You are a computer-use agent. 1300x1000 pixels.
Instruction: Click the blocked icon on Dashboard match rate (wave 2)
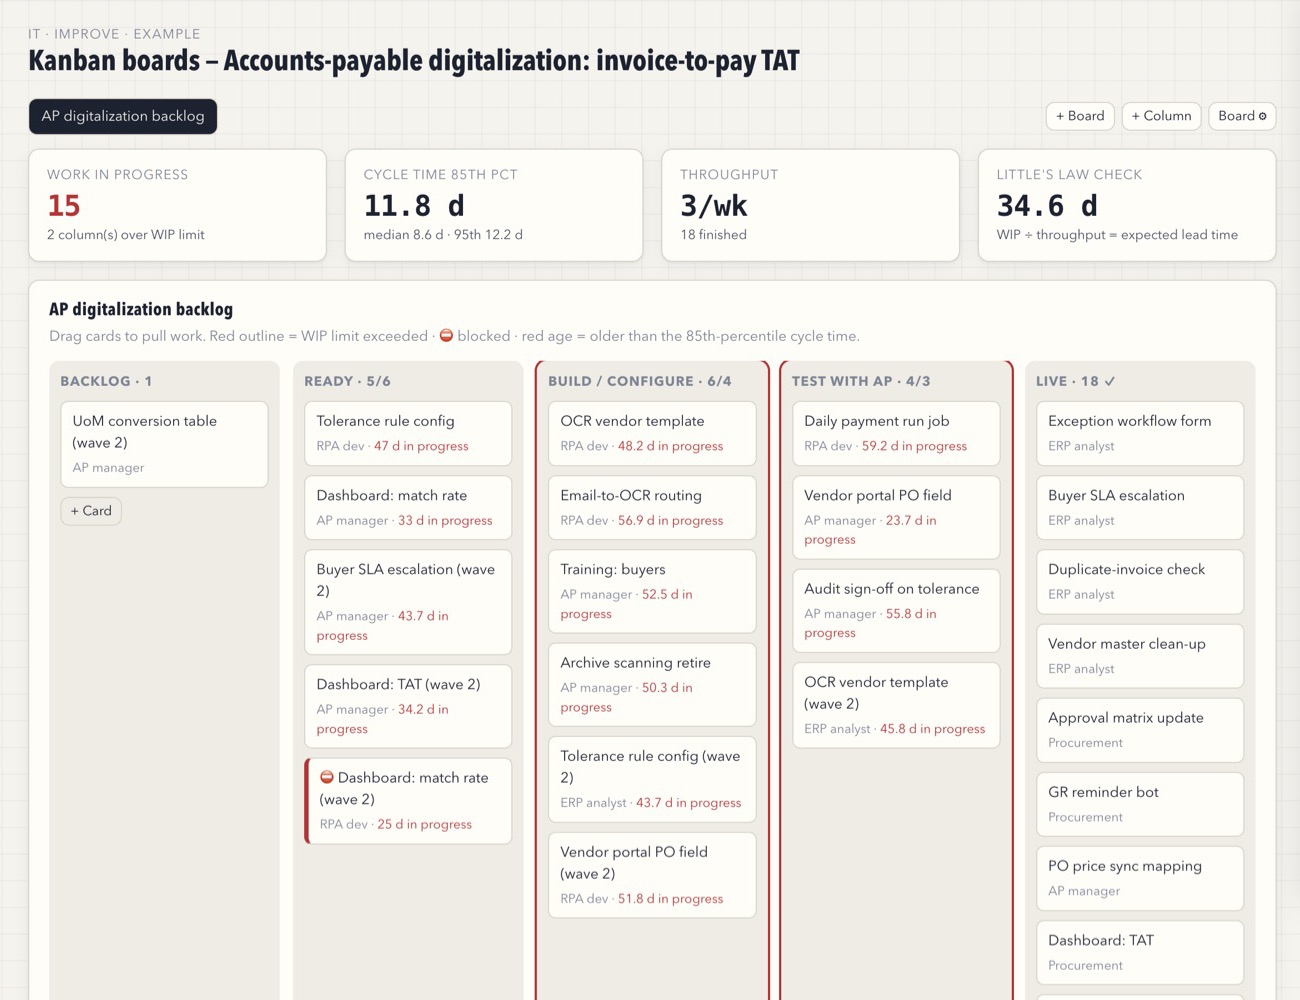tap(326, 777)
